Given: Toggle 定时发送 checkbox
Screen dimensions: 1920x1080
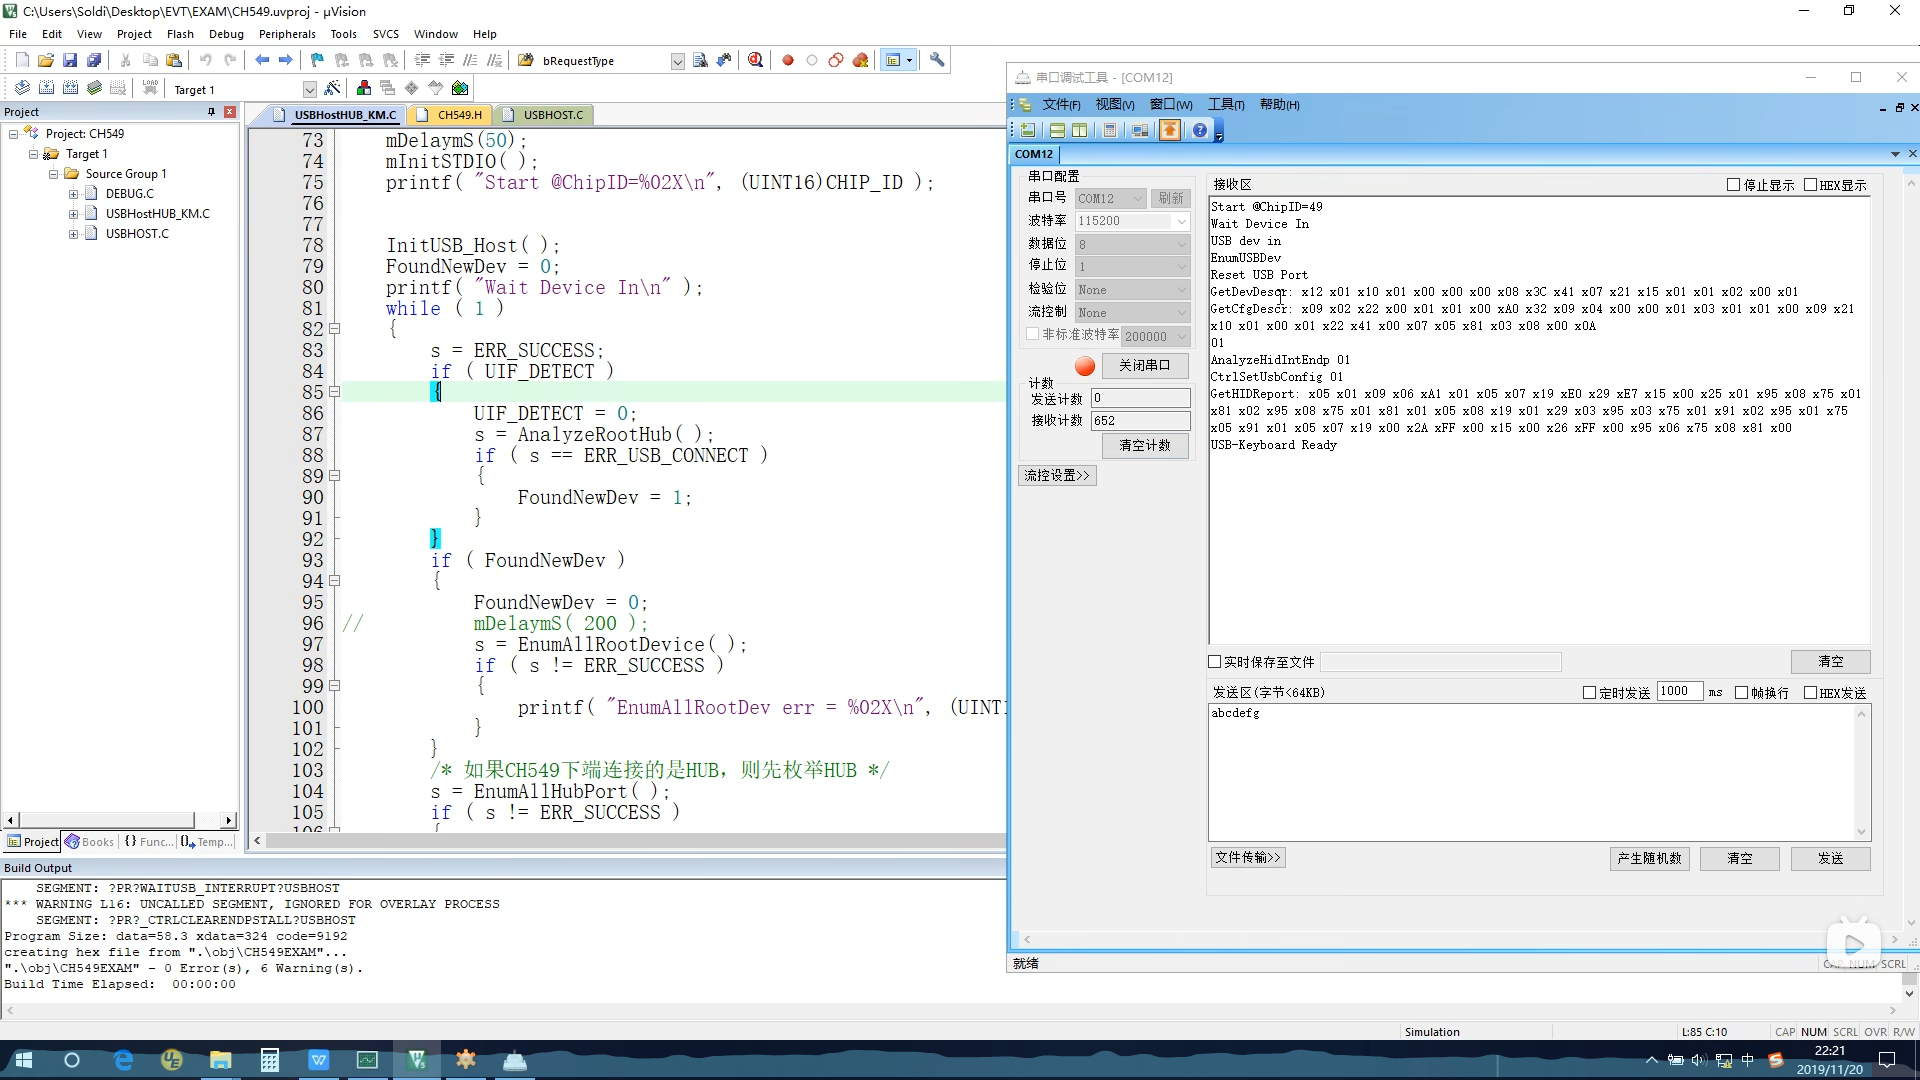Looking at the screenshot, I should 1590,693.
